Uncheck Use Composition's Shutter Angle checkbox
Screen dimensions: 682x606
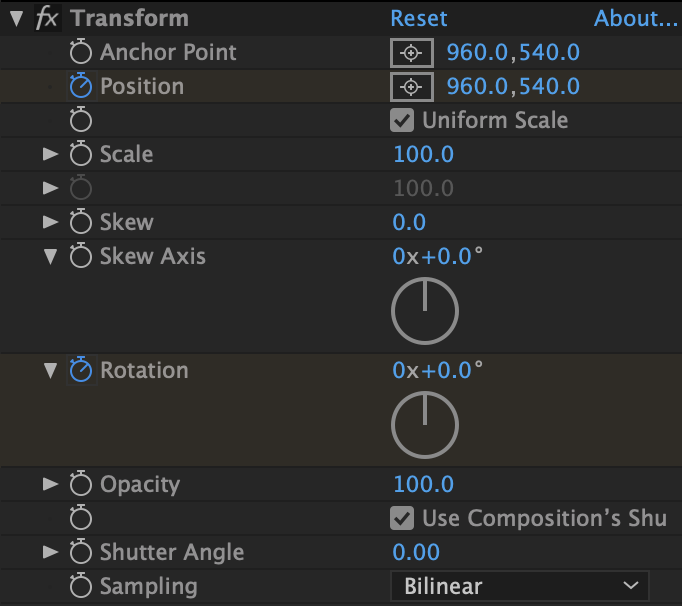pos(402,518)
